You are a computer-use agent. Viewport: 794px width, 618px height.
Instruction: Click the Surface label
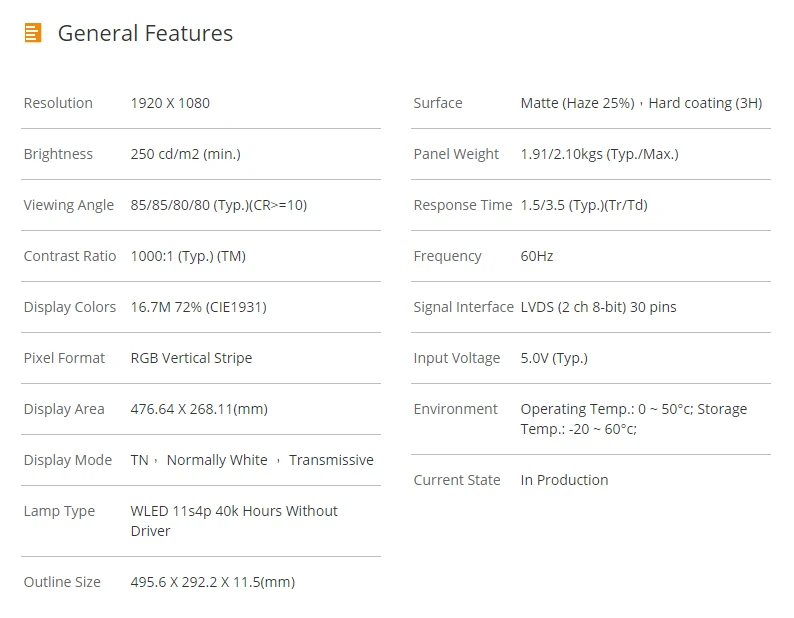click(x=438, y=103)
